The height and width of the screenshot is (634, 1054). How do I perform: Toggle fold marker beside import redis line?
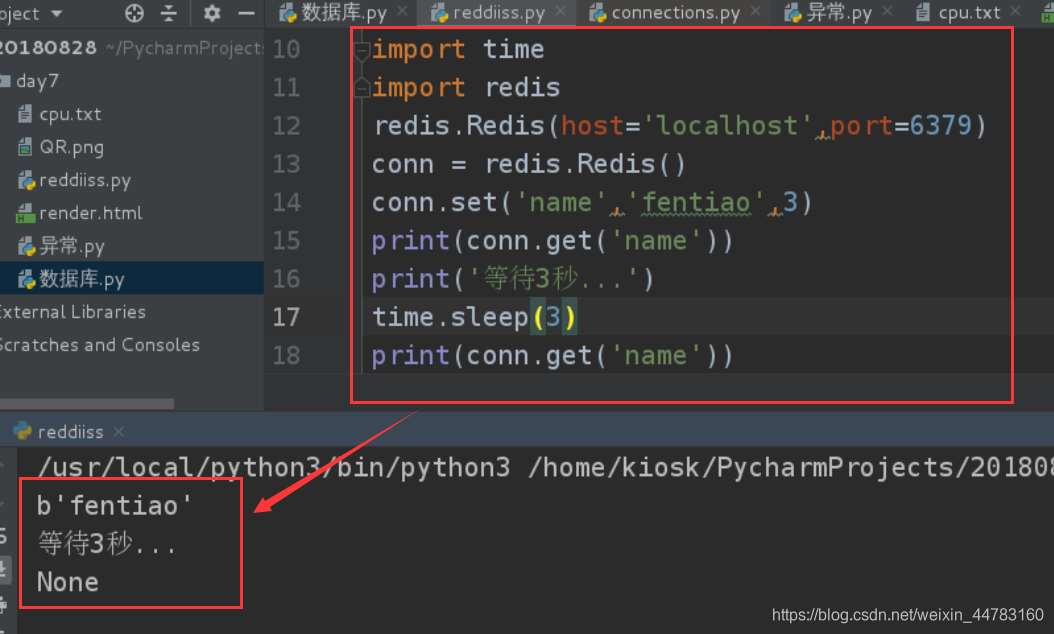point(362,87)
